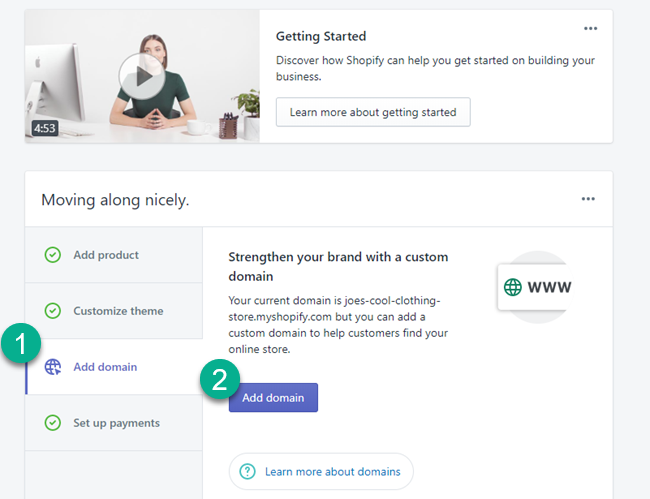Click the Add product green checkmark

point(52,255)
